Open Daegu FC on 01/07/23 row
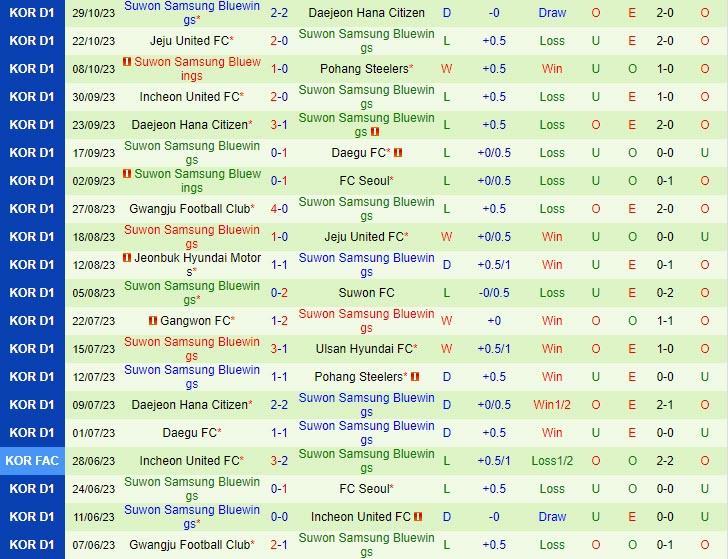Image resolution: width=728 pixels, height=559 pixels. pyautogui.click(x=192, y=433)
